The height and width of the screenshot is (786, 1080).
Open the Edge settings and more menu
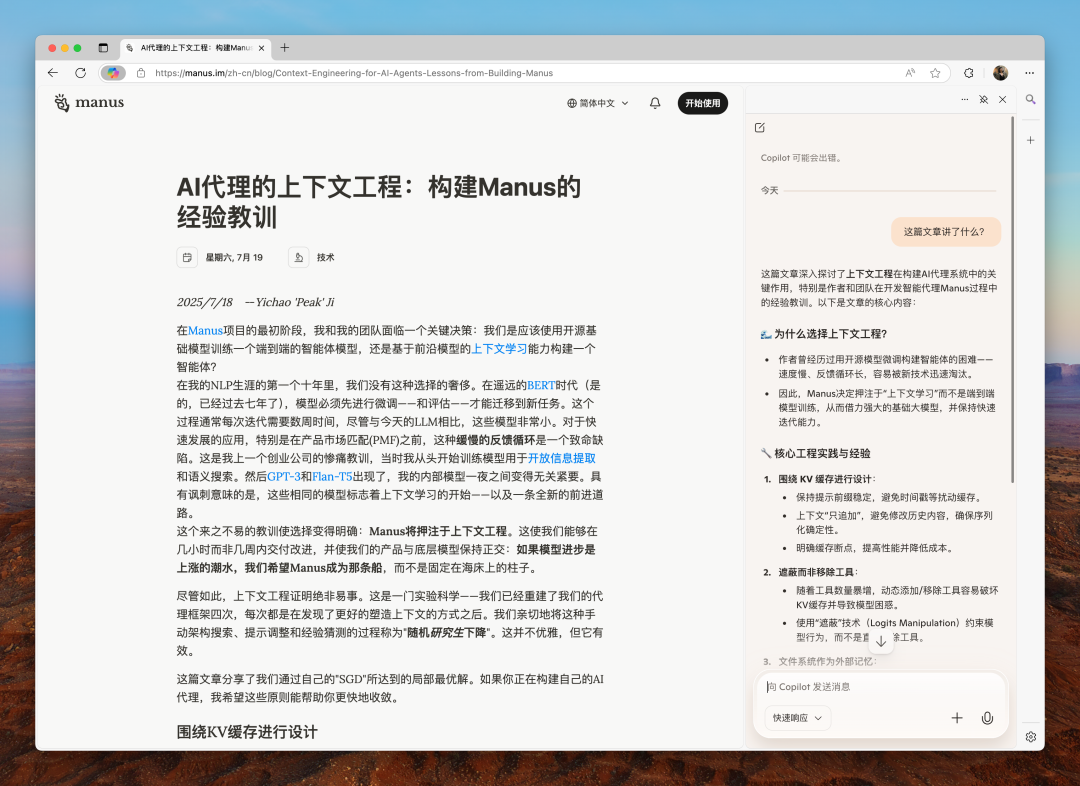click(x=1030, y=72)
